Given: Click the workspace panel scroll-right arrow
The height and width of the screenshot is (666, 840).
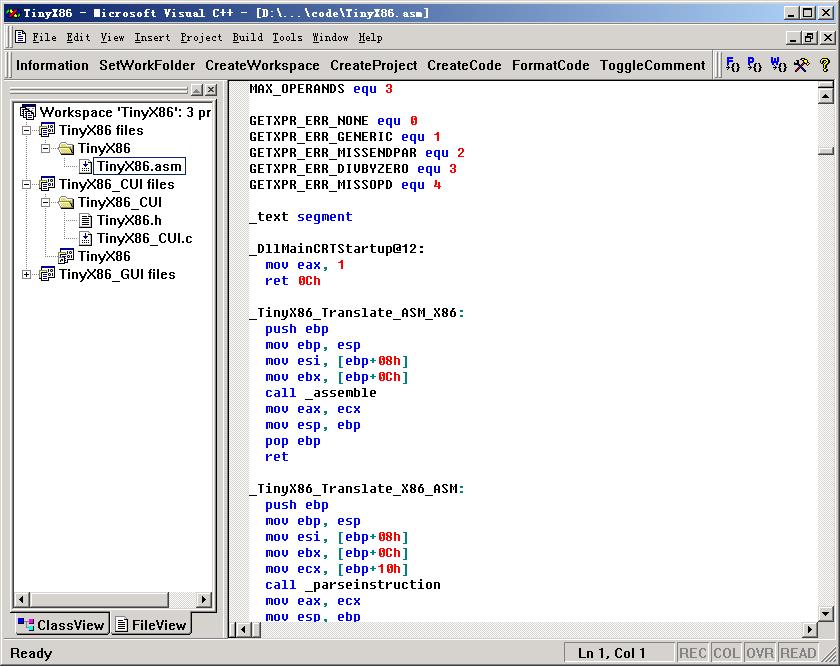Looking at the screenshot, I should tap(204, 599).
